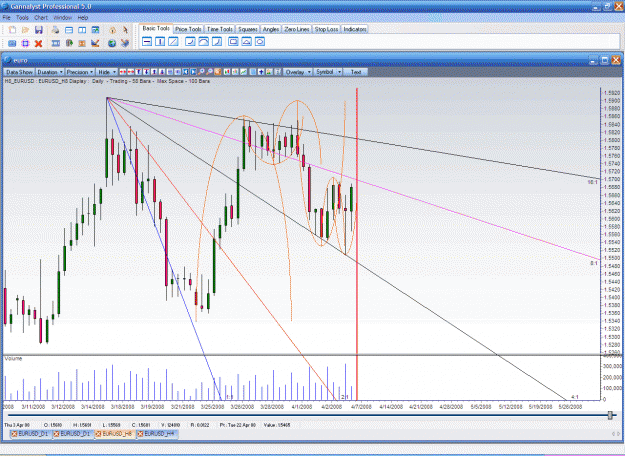
Task: Click the second magnifier zoom icon in chart toolbar
Action: click(x=210, y=72)
